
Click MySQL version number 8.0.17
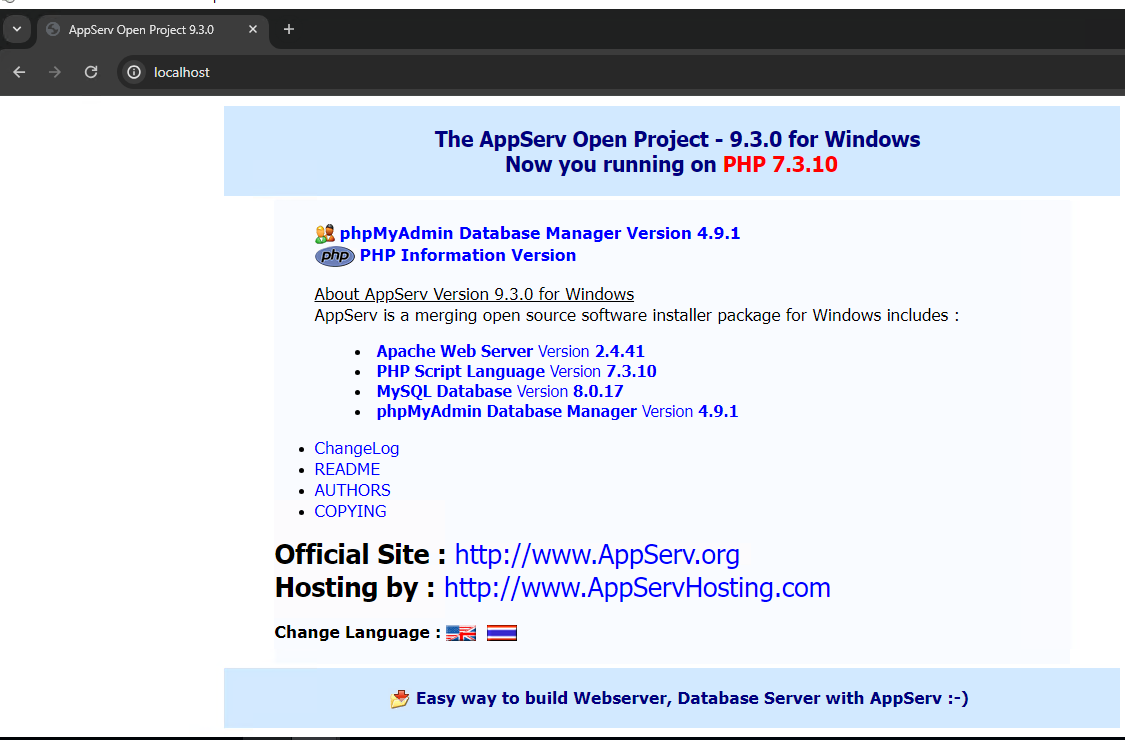[x=598, y=391]
